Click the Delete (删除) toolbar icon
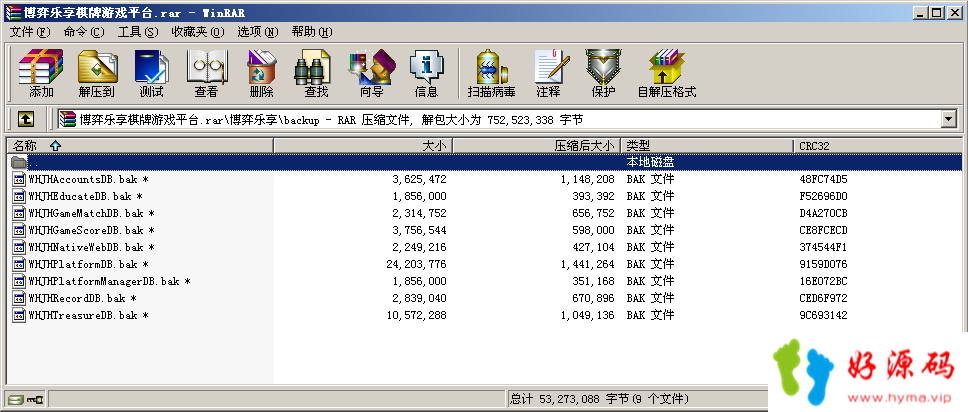This screenshot has height=412, width=968. click(261, 73)
